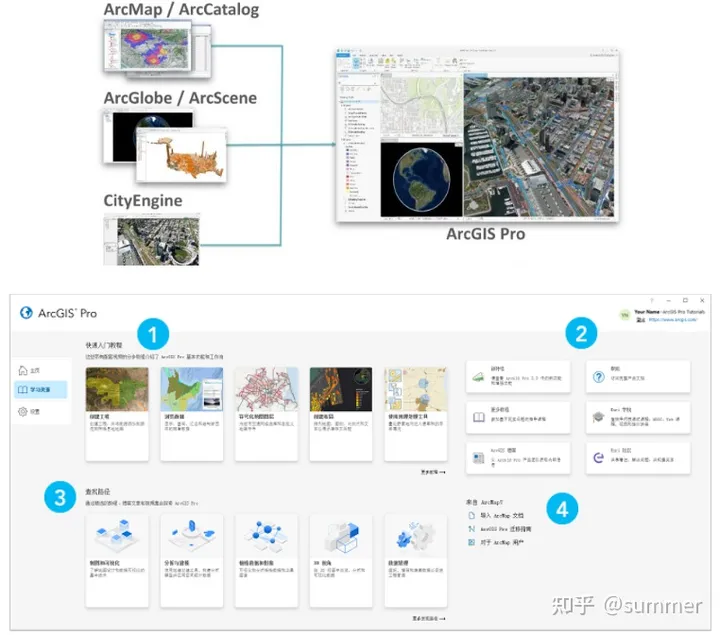The image size is (720, 635).
Task: Open the ArcGIS Blog newspaper card
Action: 518,458
